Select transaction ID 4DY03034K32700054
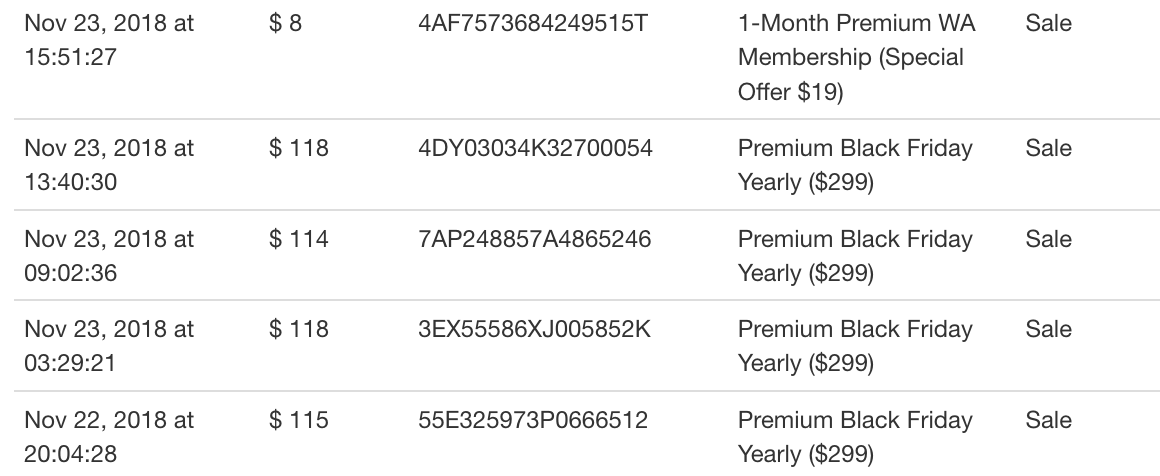This screenshot has width=1160, height=476. pos(535,148)
